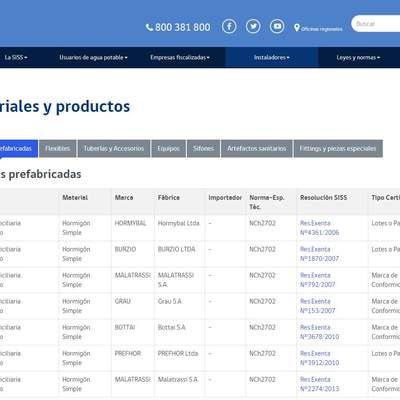The height and width of the screenshot is (400, 400).
Task: Open Res Exenta N°3678/2010 link
Action: pos(319,332)
